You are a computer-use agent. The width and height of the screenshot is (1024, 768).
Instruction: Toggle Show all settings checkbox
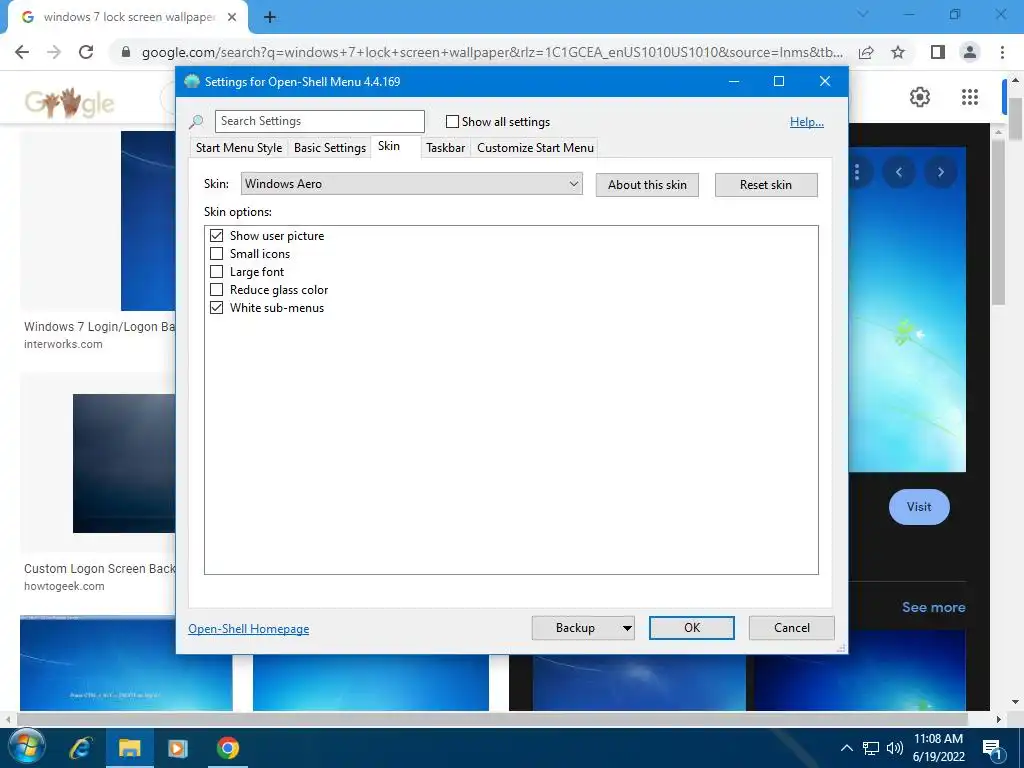pos(452,121)
